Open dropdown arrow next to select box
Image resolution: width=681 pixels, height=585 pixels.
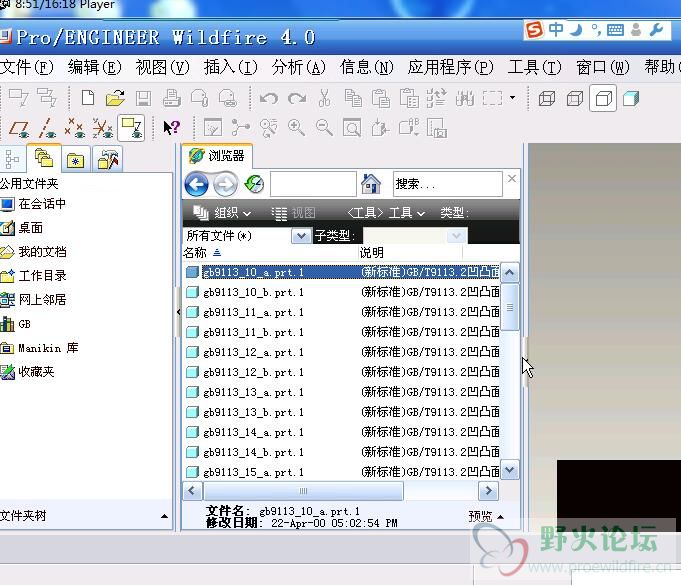point(512,98)
